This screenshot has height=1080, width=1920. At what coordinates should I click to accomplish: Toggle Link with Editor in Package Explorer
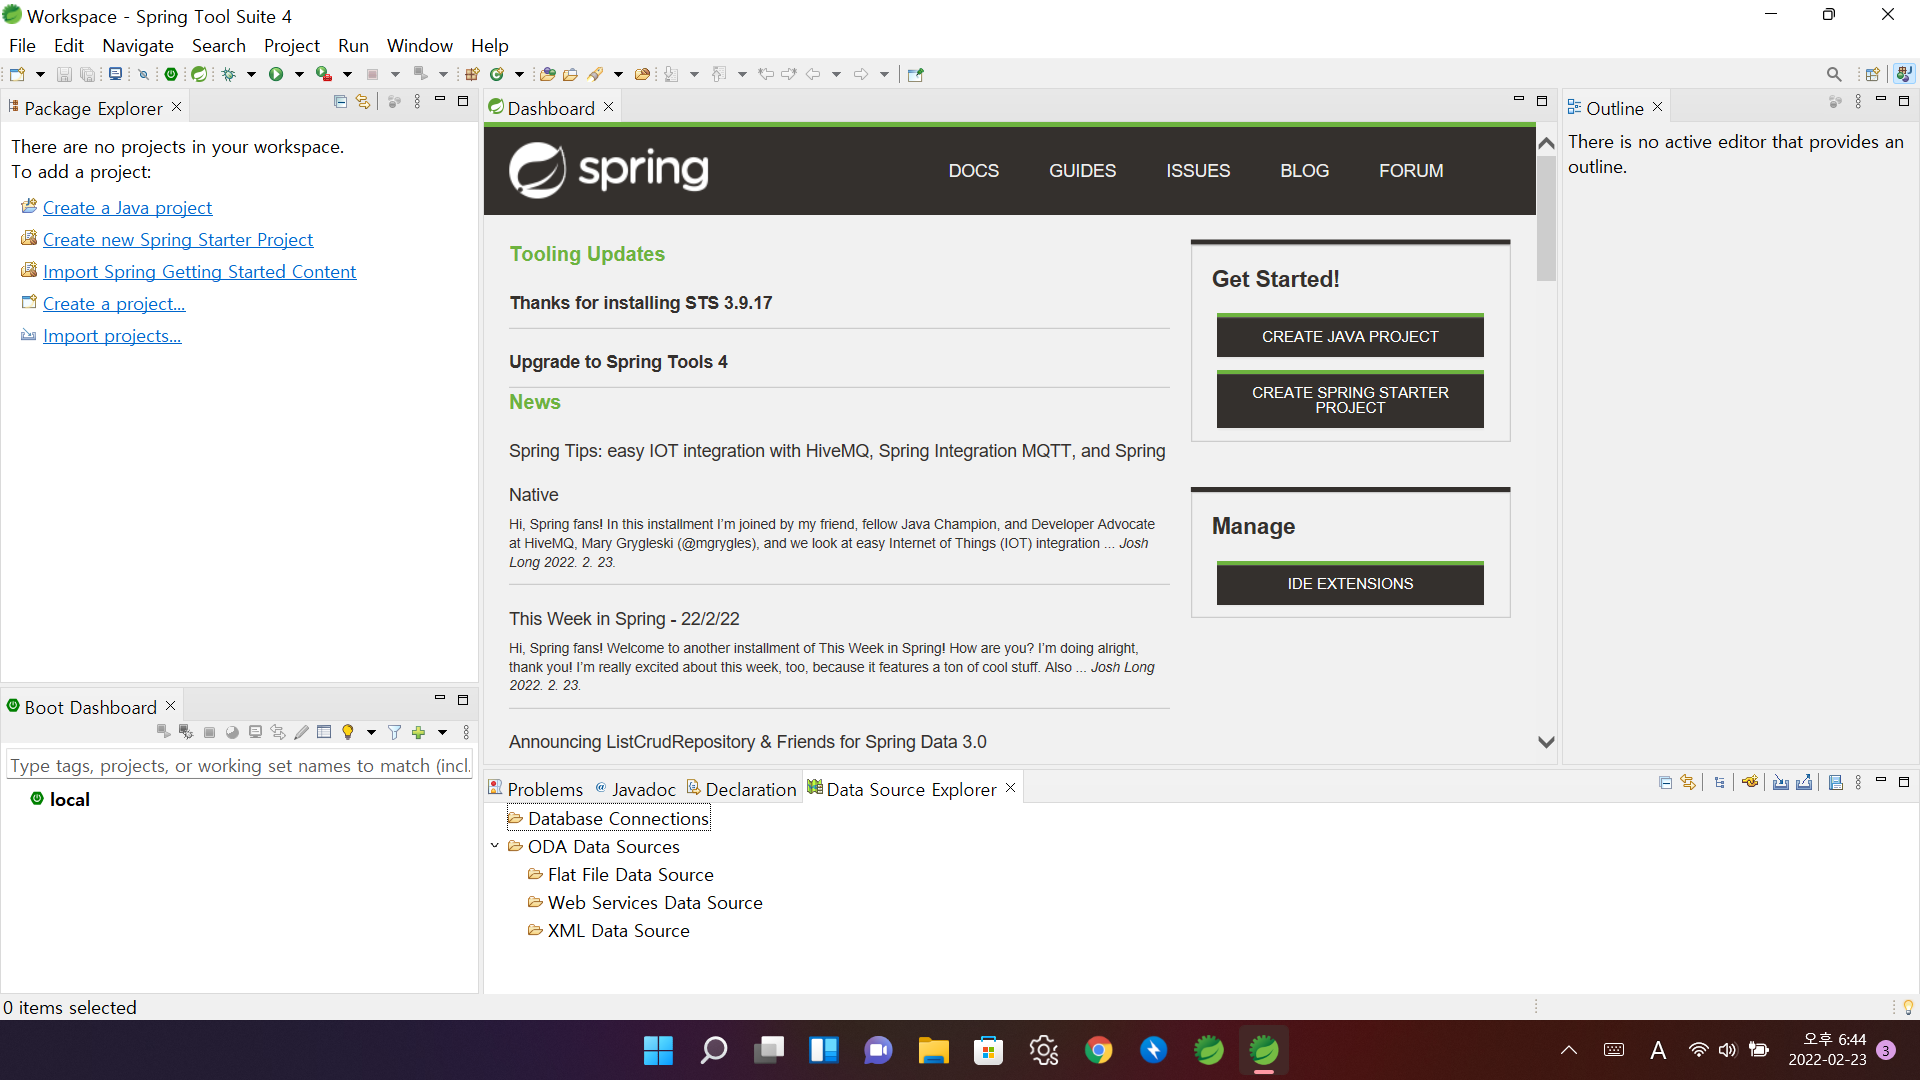pos(363,102)
